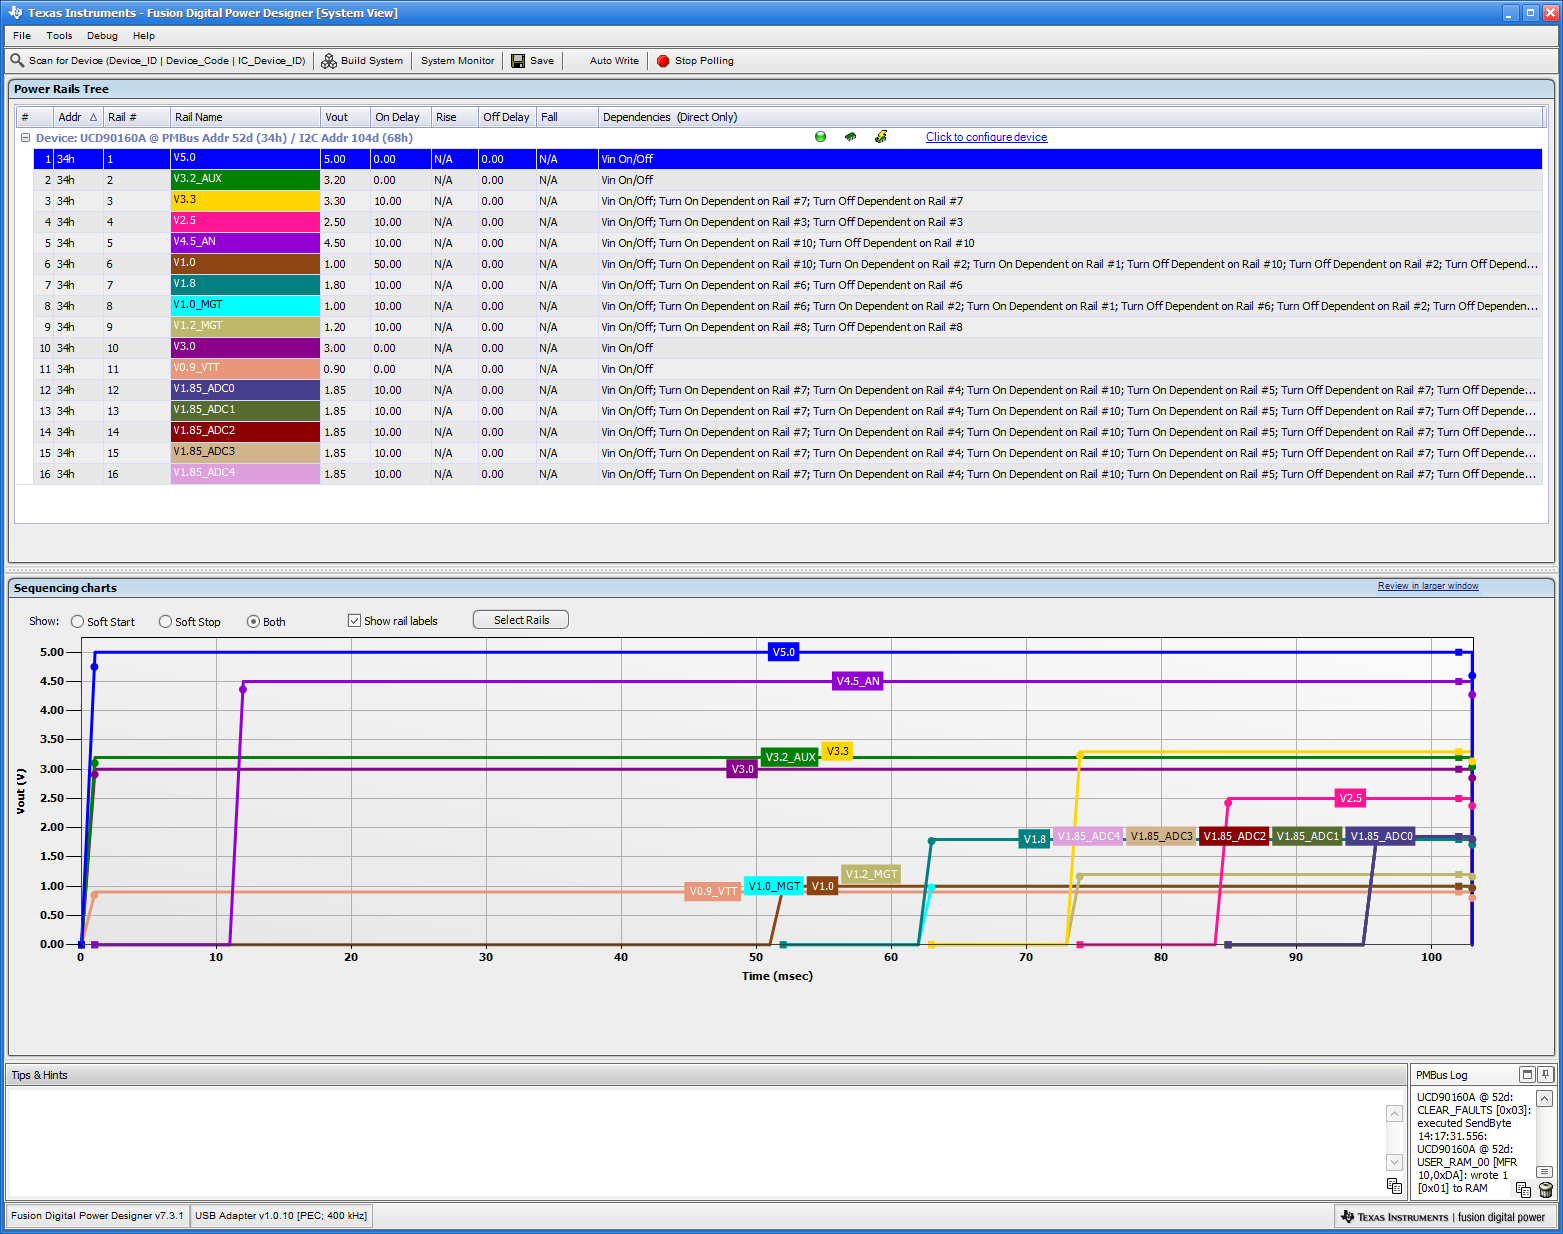Click the Save label in the toolbar
The height and width of the screenshot is (1234, 1563).
pos(542,61)
